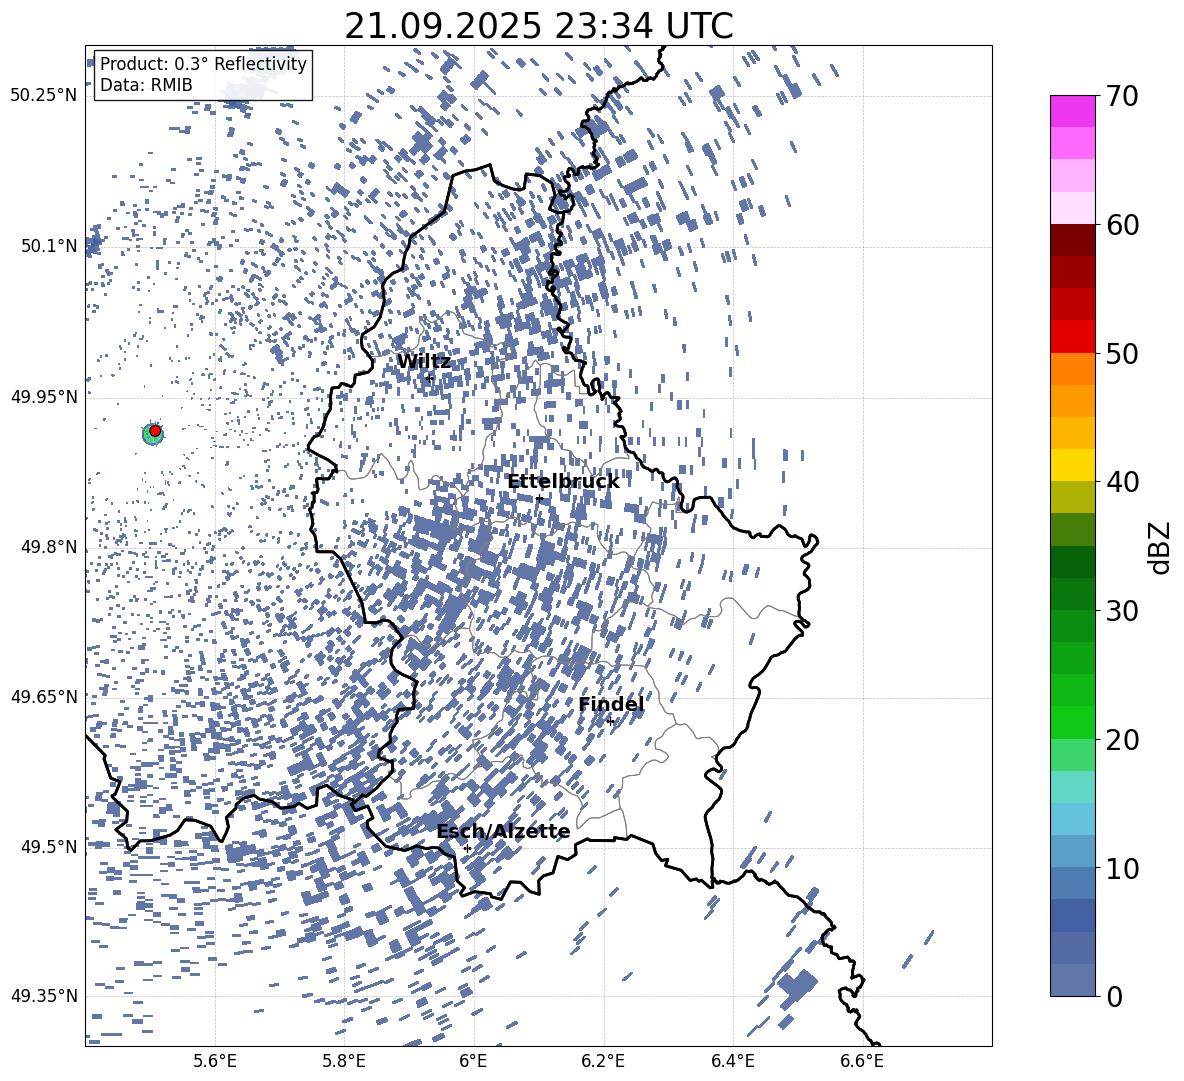Click the Wiltz city label
This screenshot has width=1184, height=1081.
coord(424,362)
